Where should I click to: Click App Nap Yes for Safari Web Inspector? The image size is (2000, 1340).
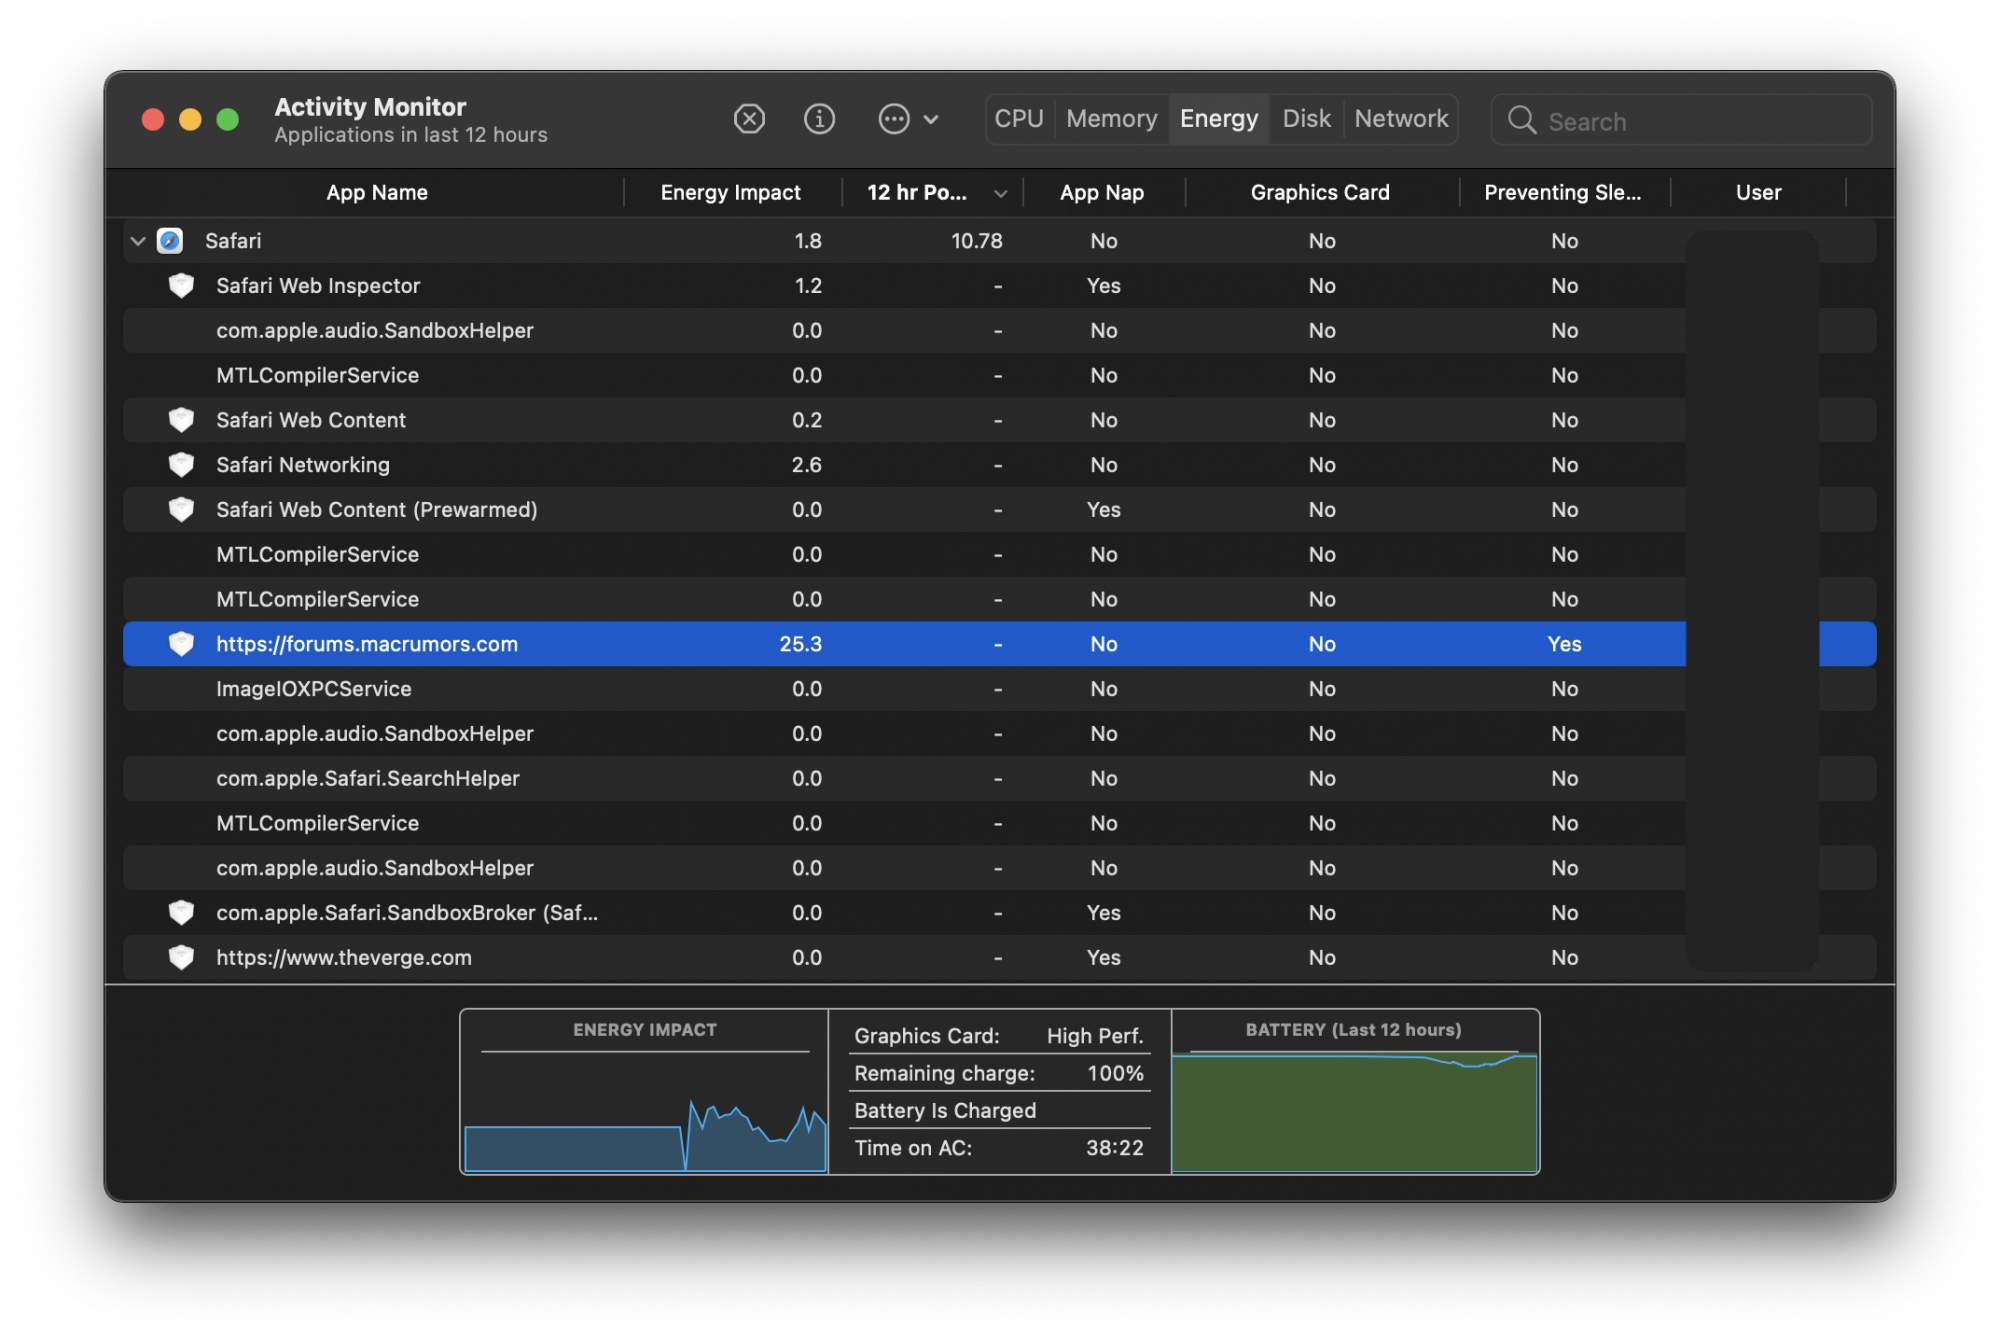pos(1103,286)
